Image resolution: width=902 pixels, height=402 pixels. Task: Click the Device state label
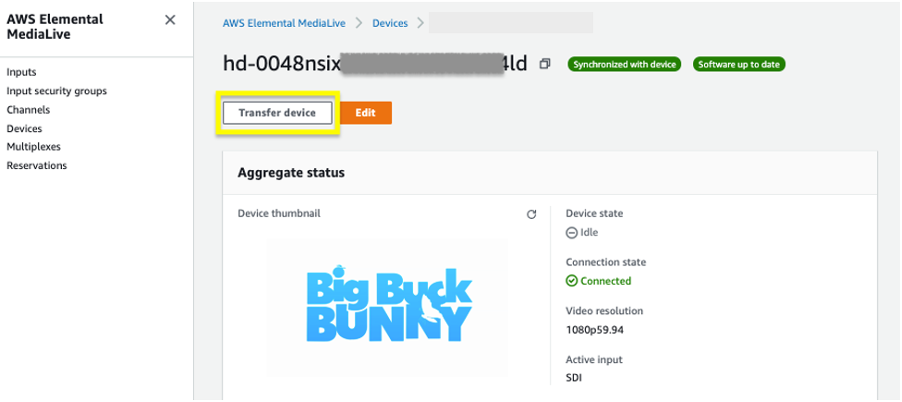pyautogui.click(x=594, y=213)
